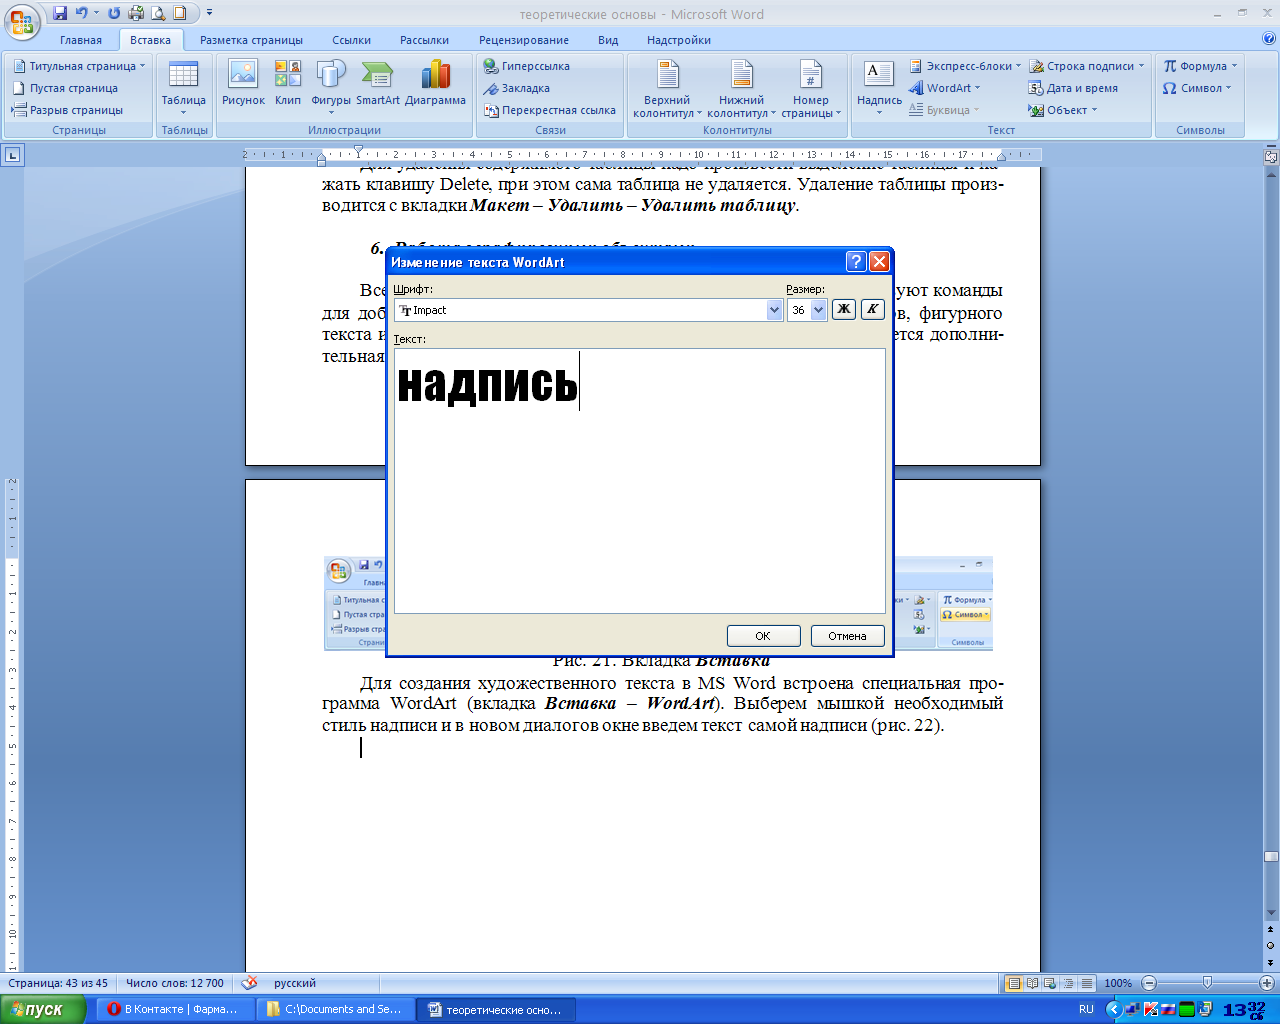Open the select browse object button
This screenshot has width=1280, height=1024.
1271,945
